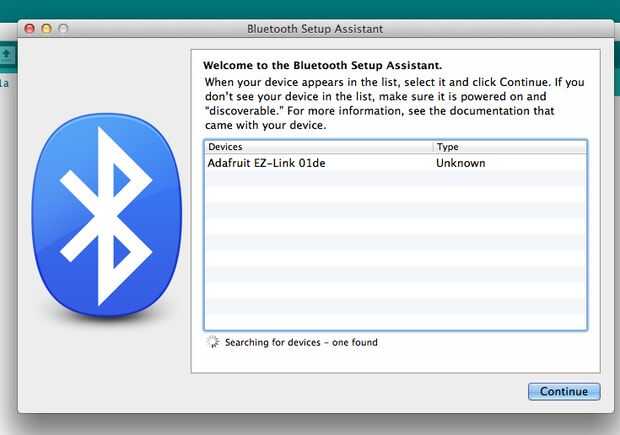Image resolution: width=620 pixels, height=435 pixels.
Task: Close the Bluetooth Setup Assistant window
Action: [x=30, y=28]
